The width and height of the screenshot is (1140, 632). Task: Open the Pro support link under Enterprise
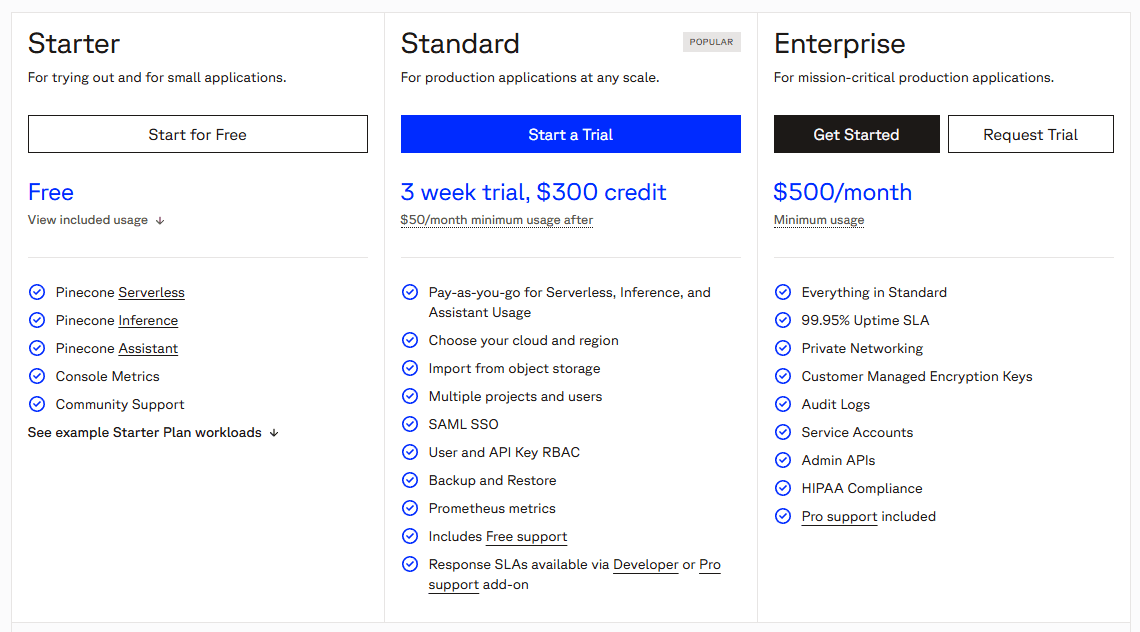tap(839, 516)
